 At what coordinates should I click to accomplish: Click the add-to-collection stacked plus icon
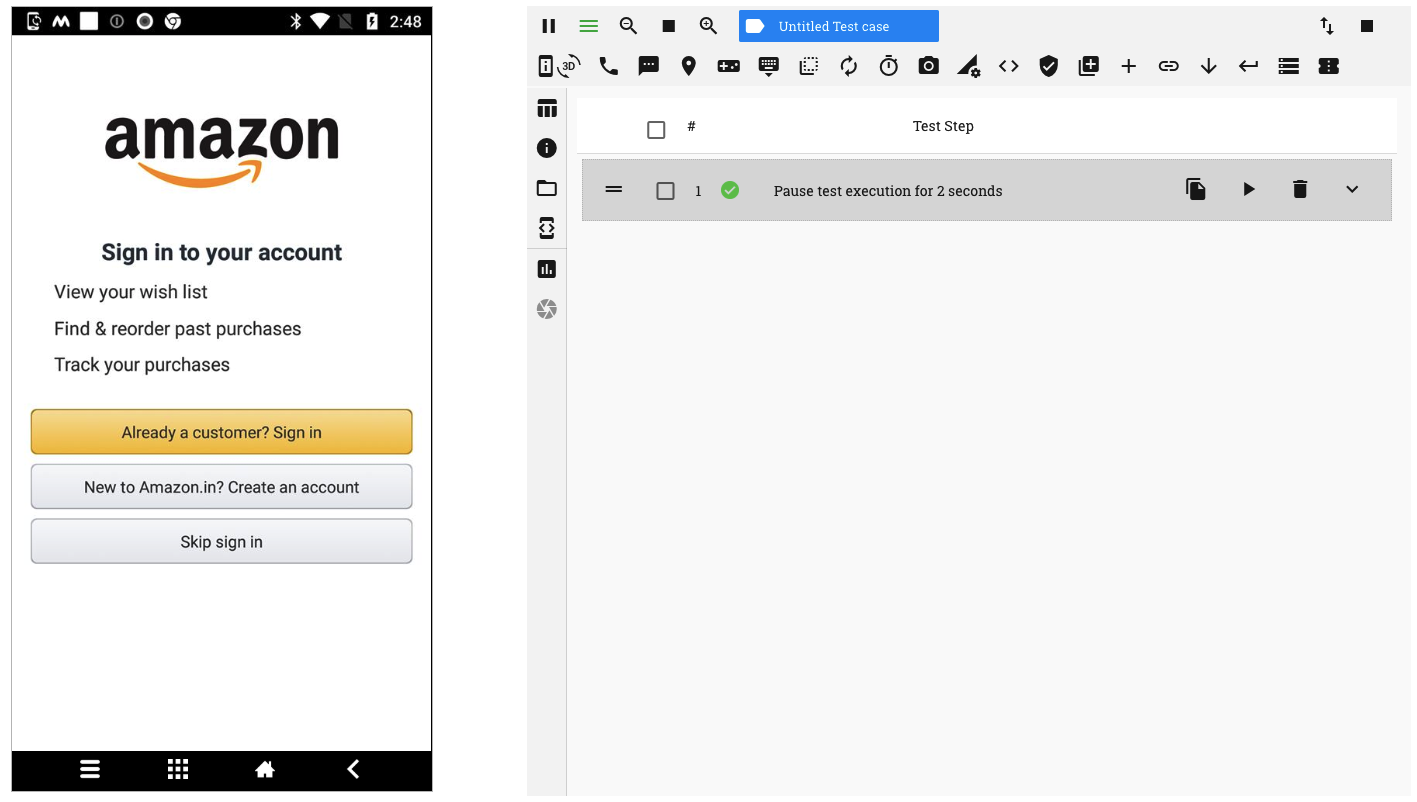[1089, 66]
